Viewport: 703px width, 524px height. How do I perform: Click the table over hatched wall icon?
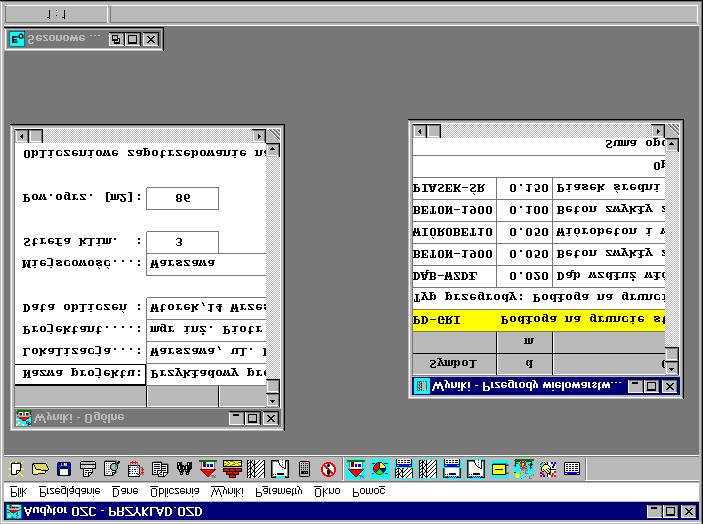point(404,469)
